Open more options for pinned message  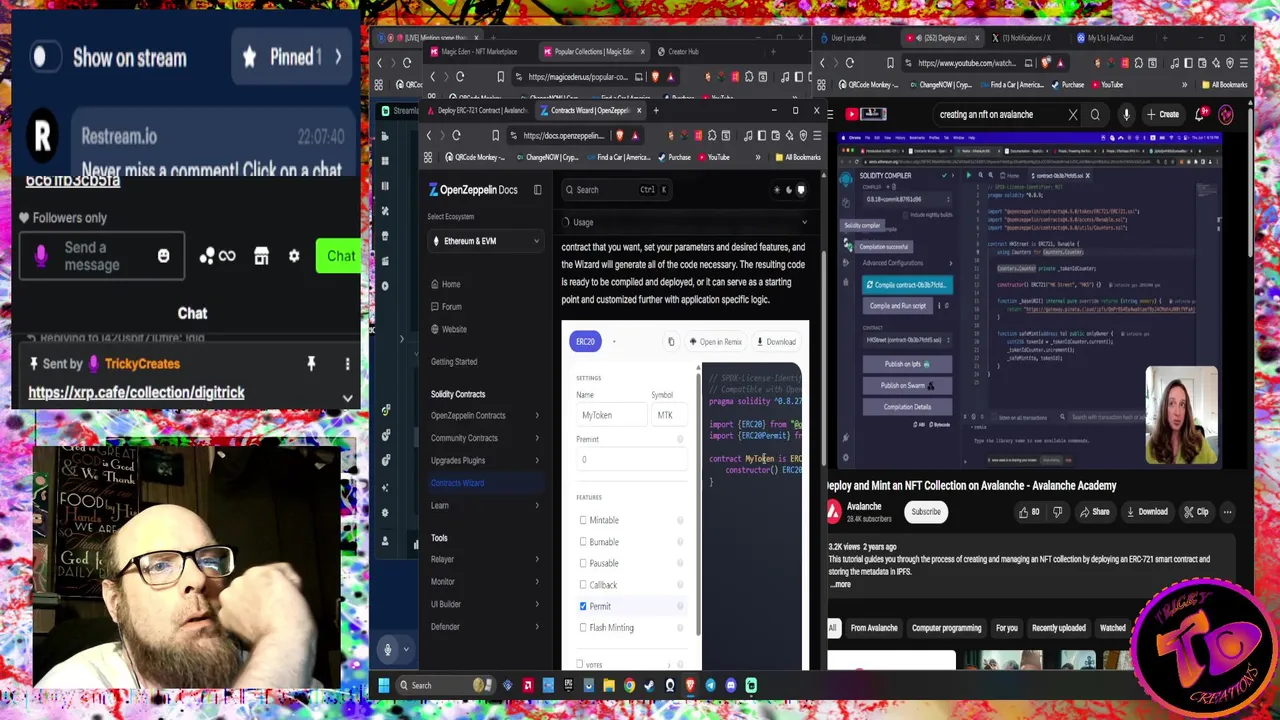(x=347, y=364)
